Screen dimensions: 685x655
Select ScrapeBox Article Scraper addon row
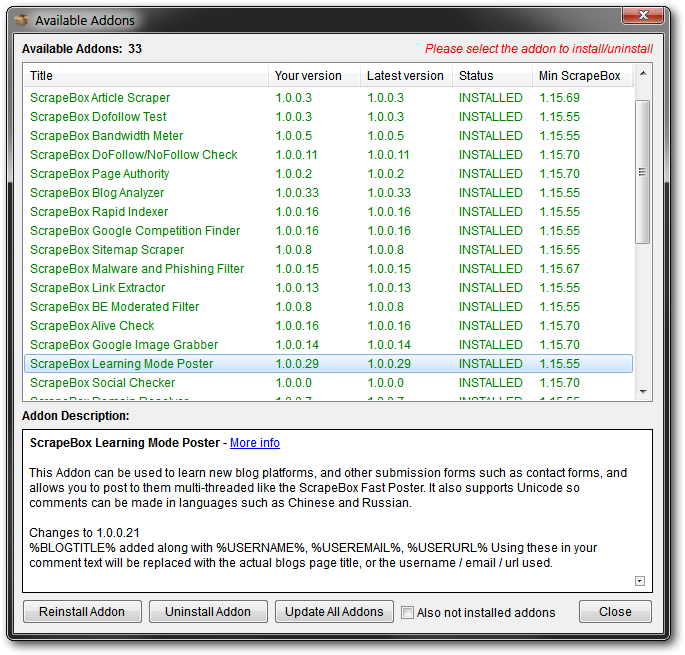(x=100, y=98)
